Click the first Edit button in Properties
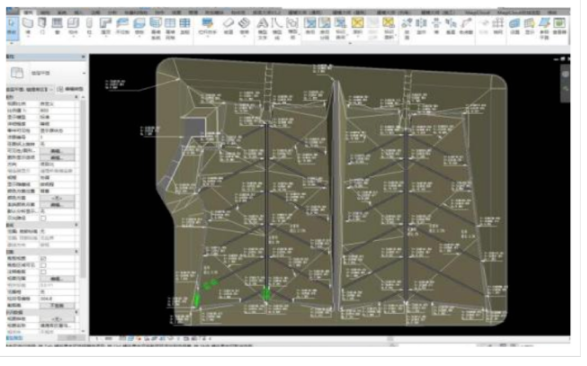587x366 pixels. click(57, 151)
